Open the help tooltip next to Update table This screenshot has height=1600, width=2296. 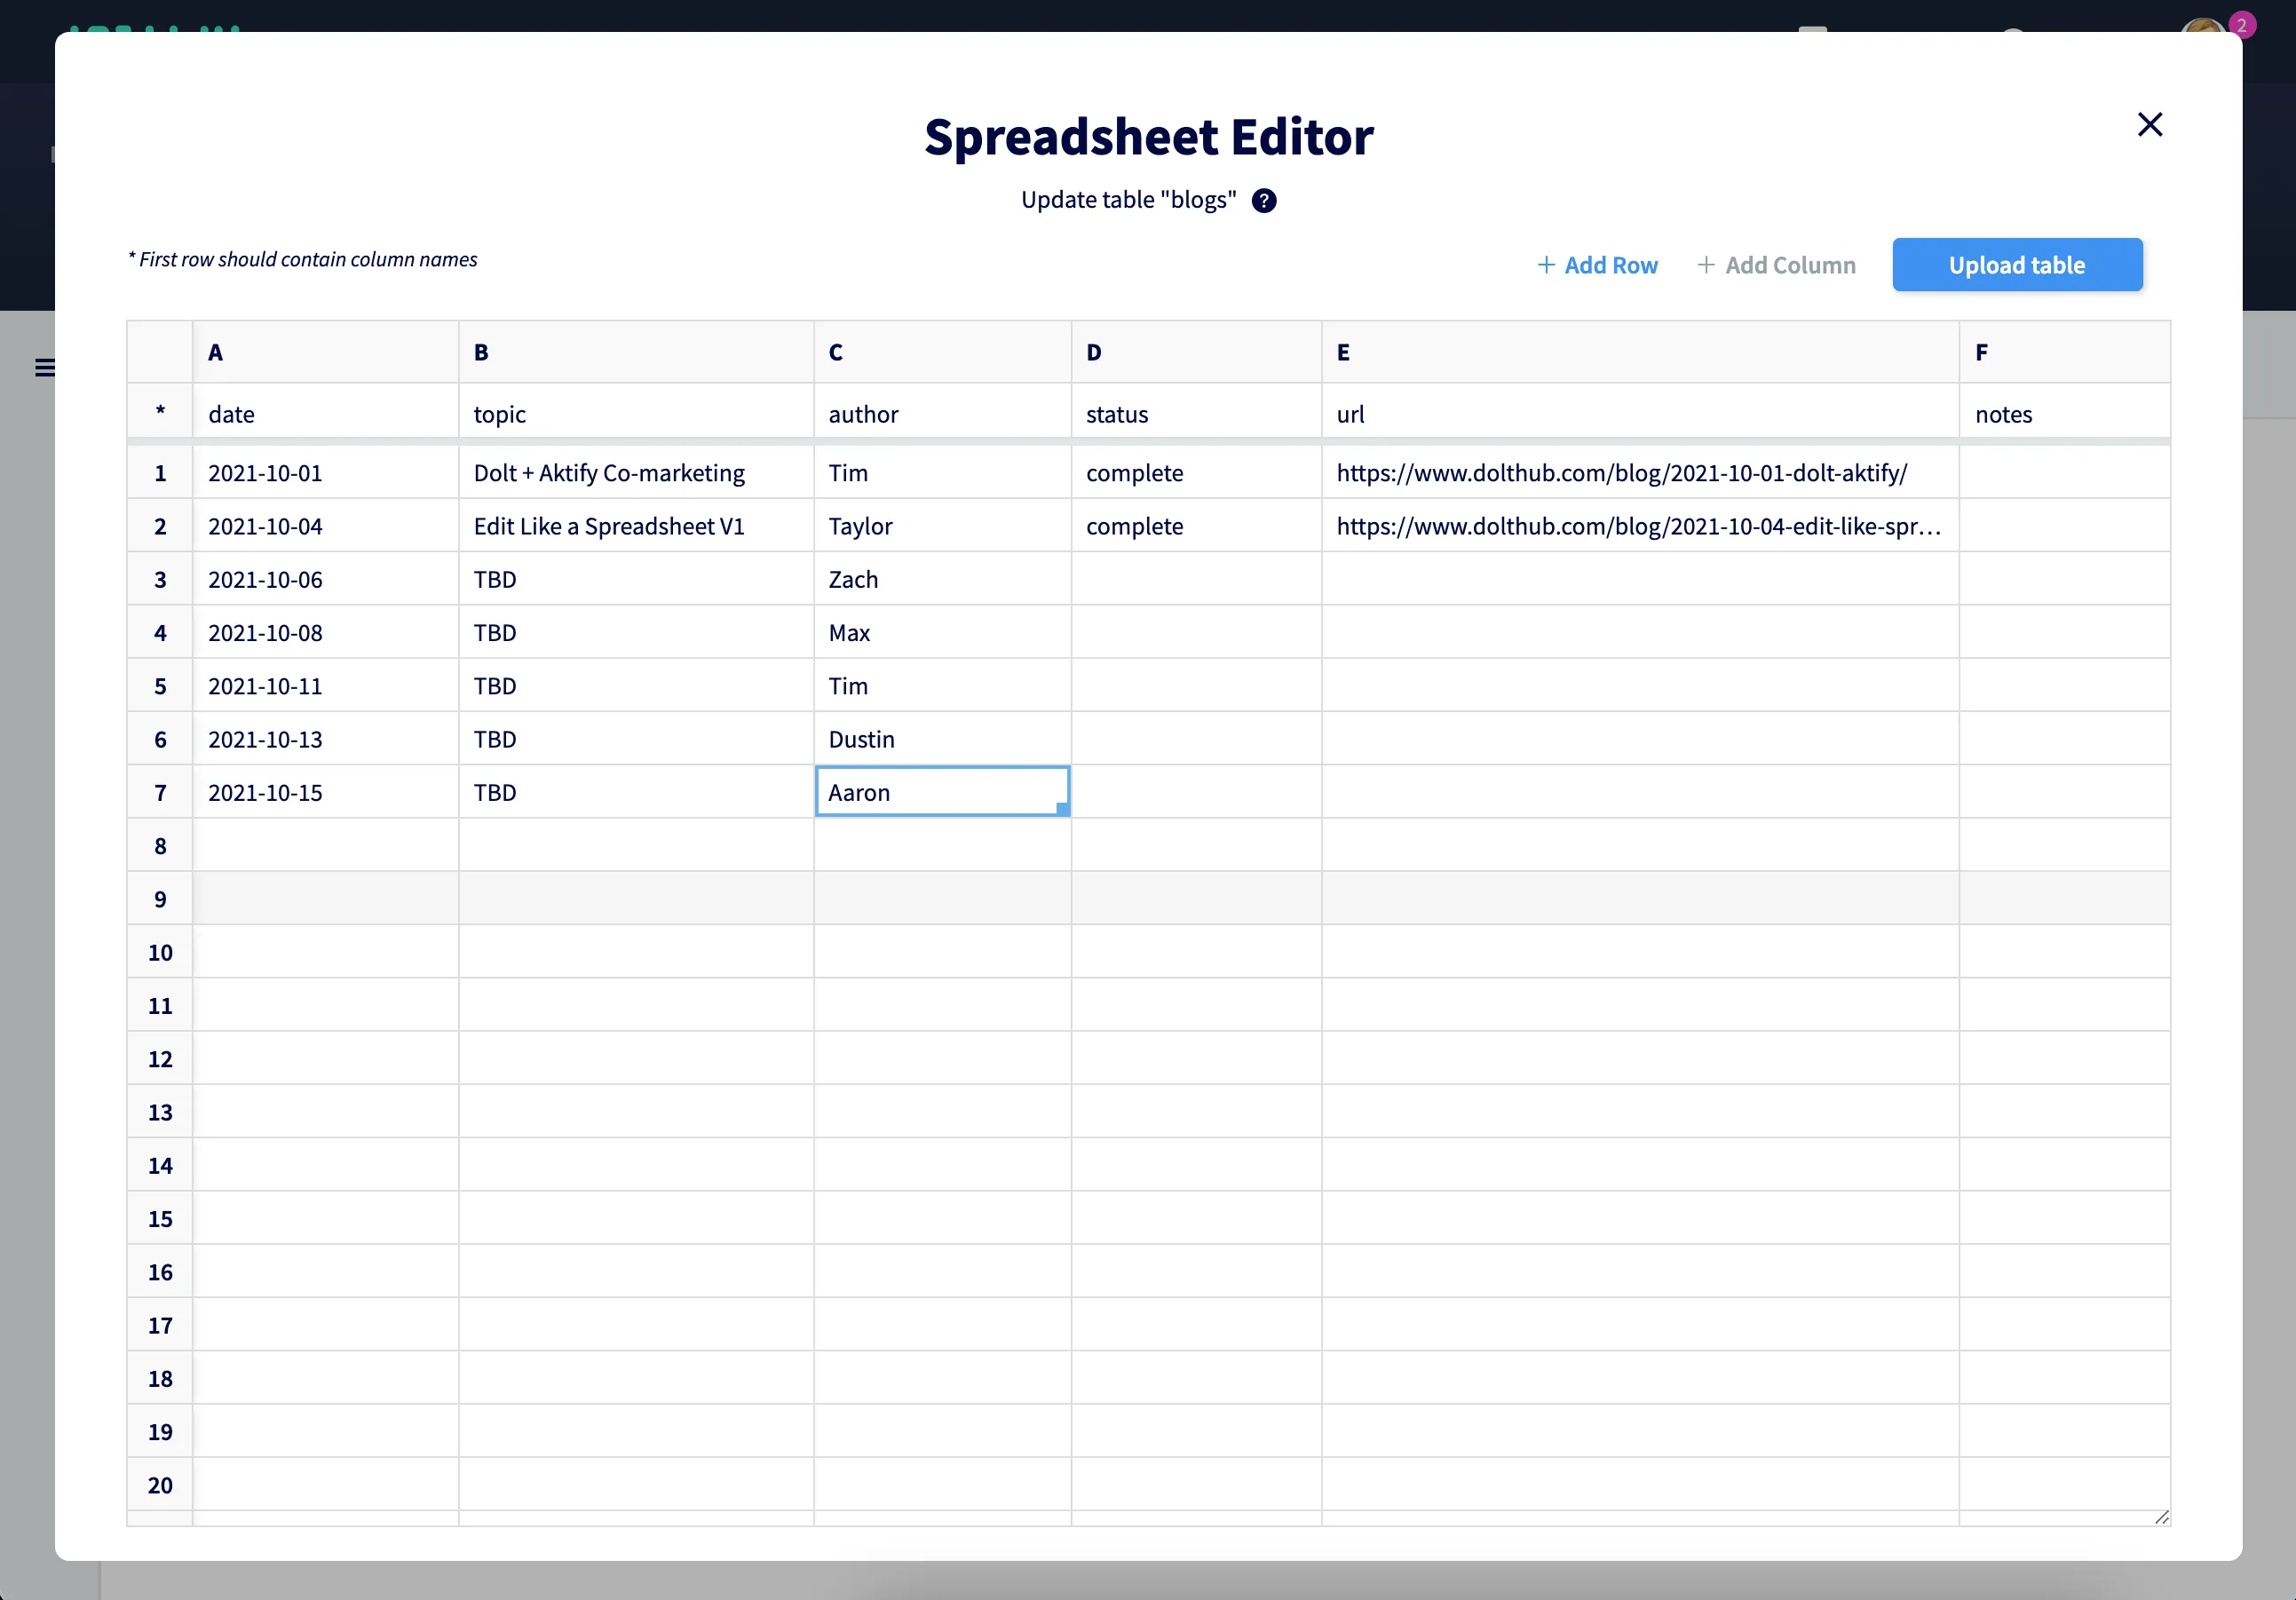(1264, 201)
